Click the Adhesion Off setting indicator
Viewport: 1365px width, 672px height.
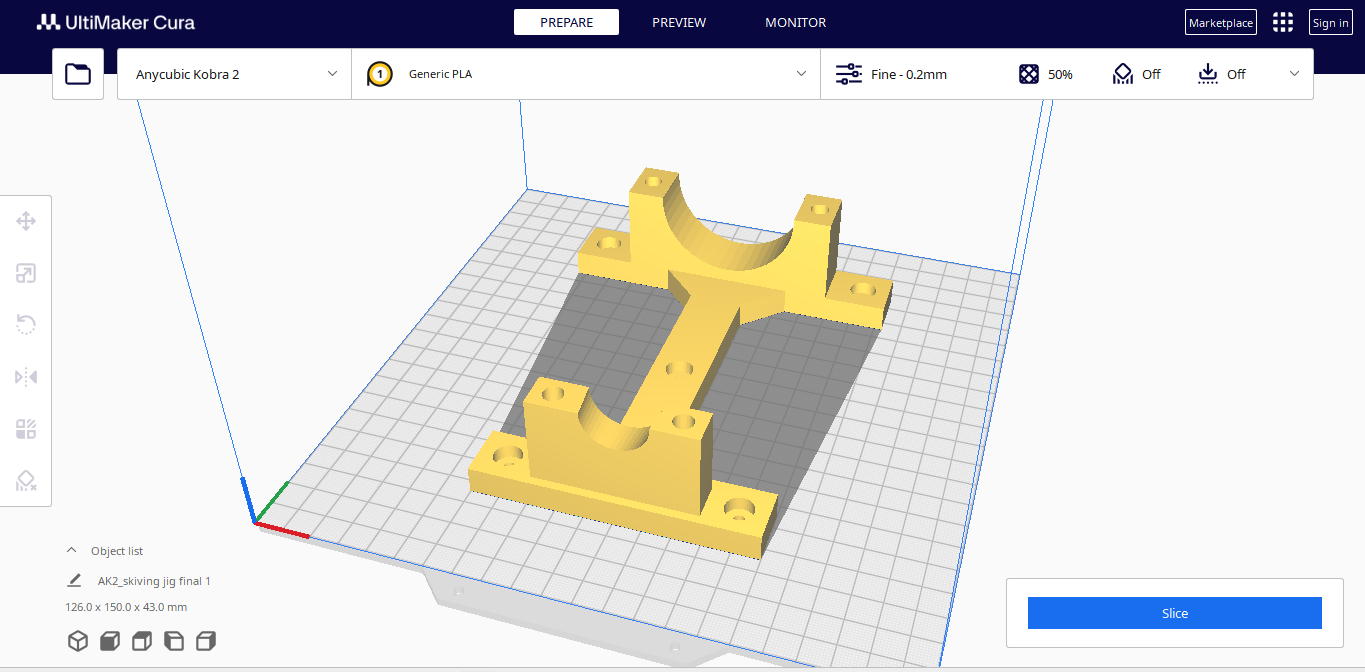(x=1222, y=74)
